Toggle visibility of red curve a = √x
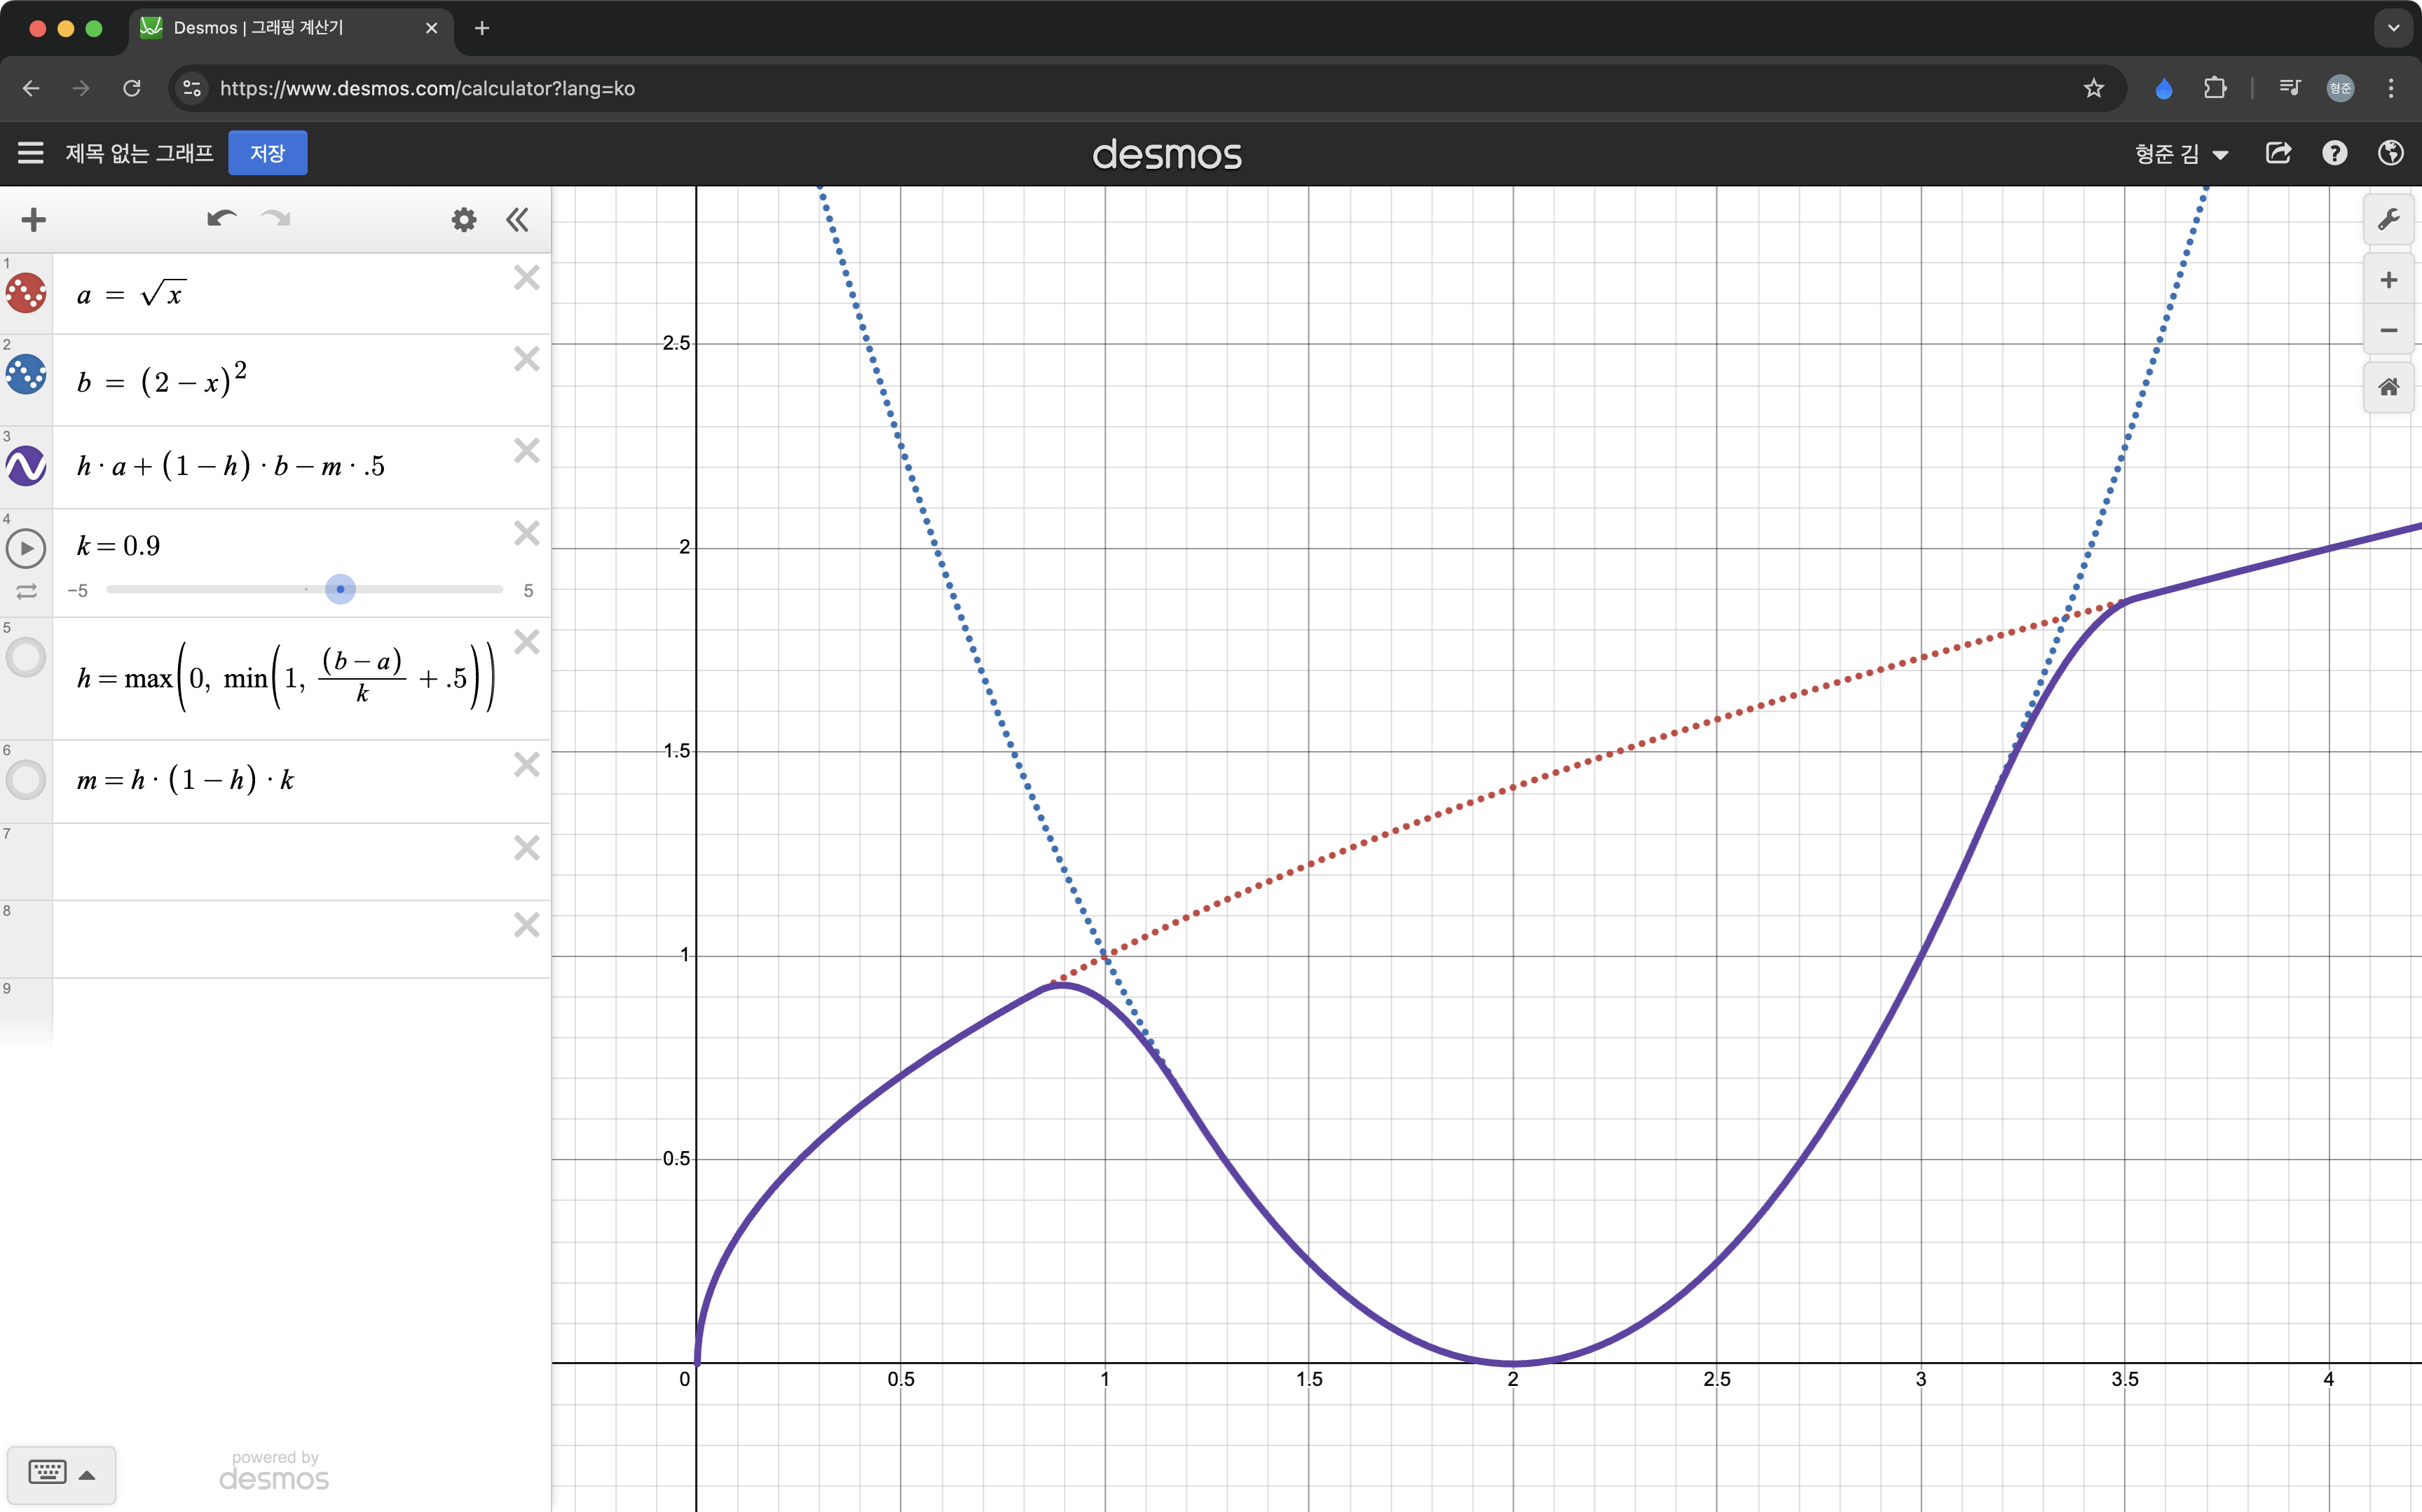2422x1512 pixels. point(26,293)
